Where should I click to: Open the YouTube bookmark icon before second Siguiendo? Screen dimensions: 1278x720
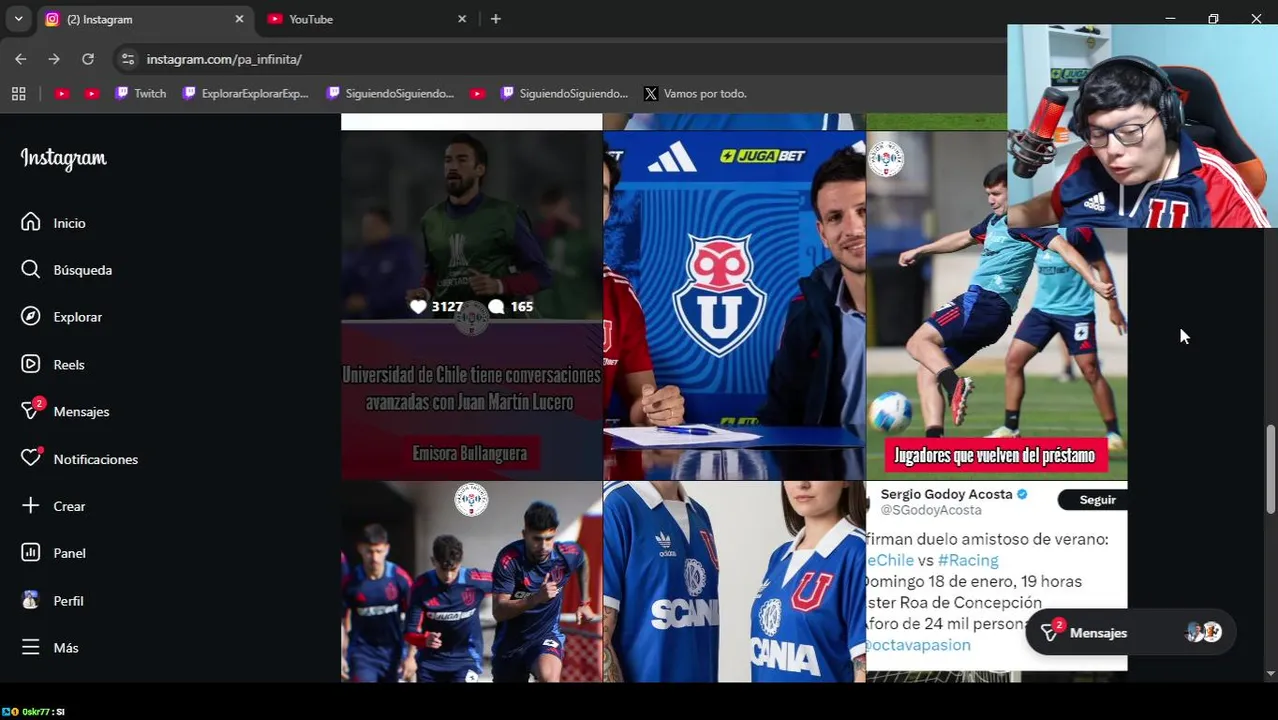(477, 93)
